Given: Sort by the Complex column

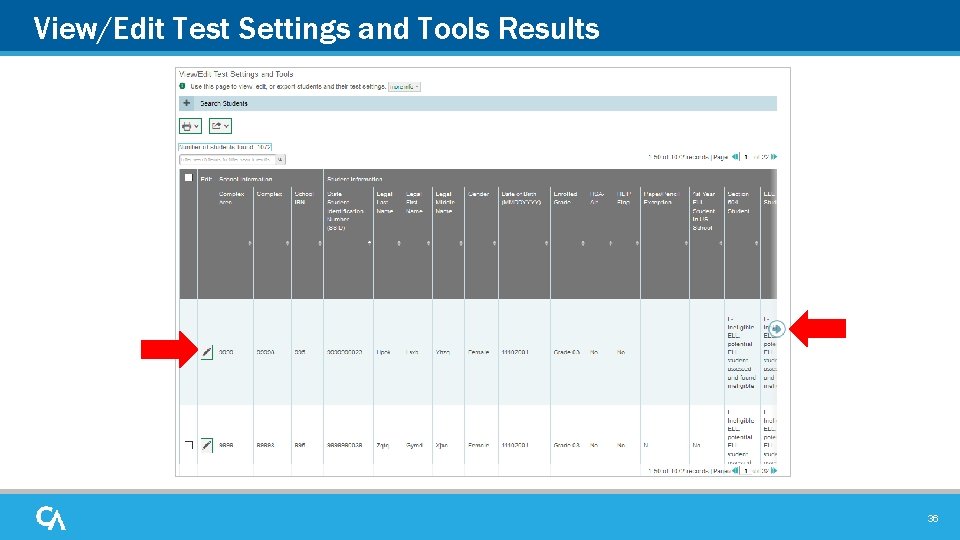Looking at the screenshot, I should pyautogui.click(x=287, y=244).
